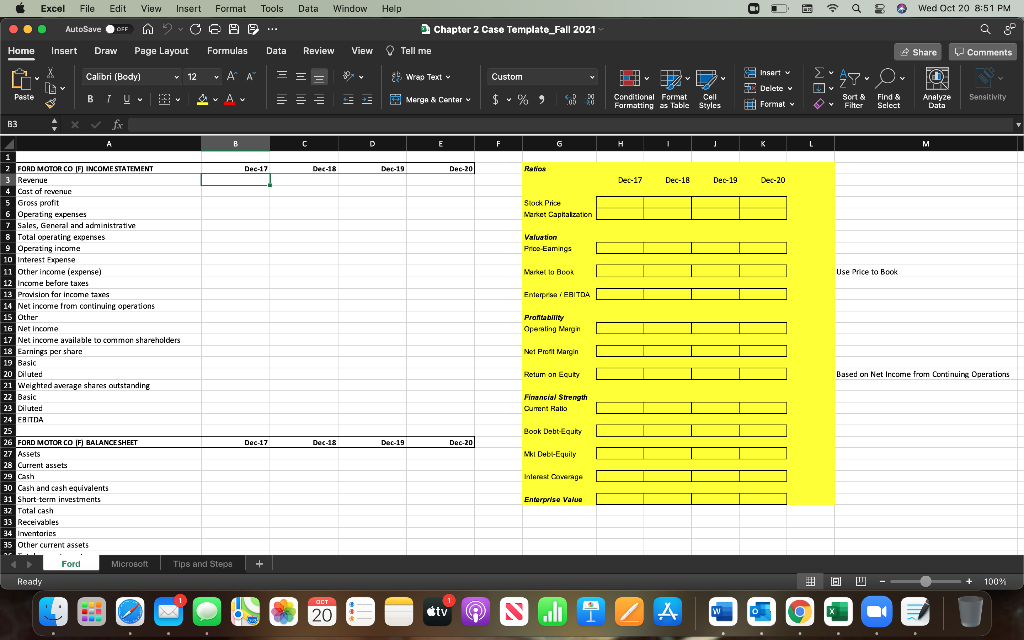Select Normal view button in status bar

click(810, 581)
